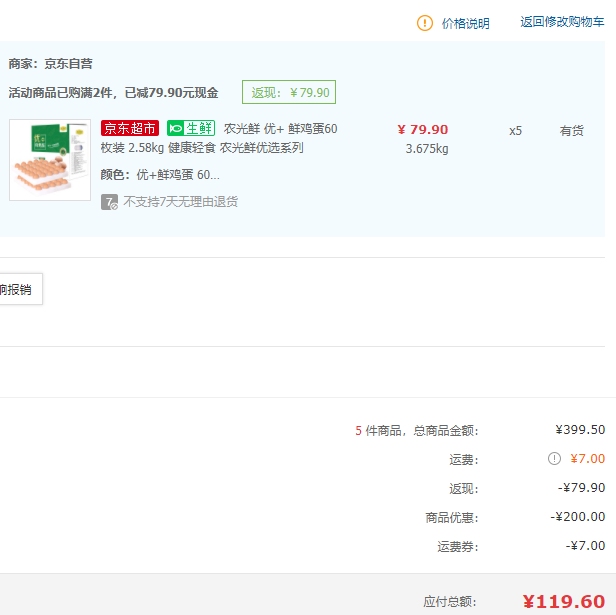Select the item price ¥ 79.90
Screen dimensions: 616x615
coord(422,130)
